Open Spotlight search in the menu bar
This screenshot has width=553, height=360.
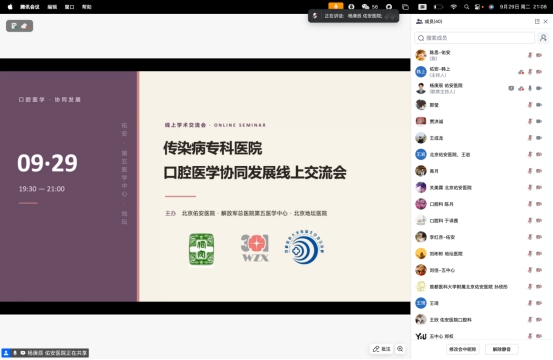pyautogui.click(x=466, y=7)
